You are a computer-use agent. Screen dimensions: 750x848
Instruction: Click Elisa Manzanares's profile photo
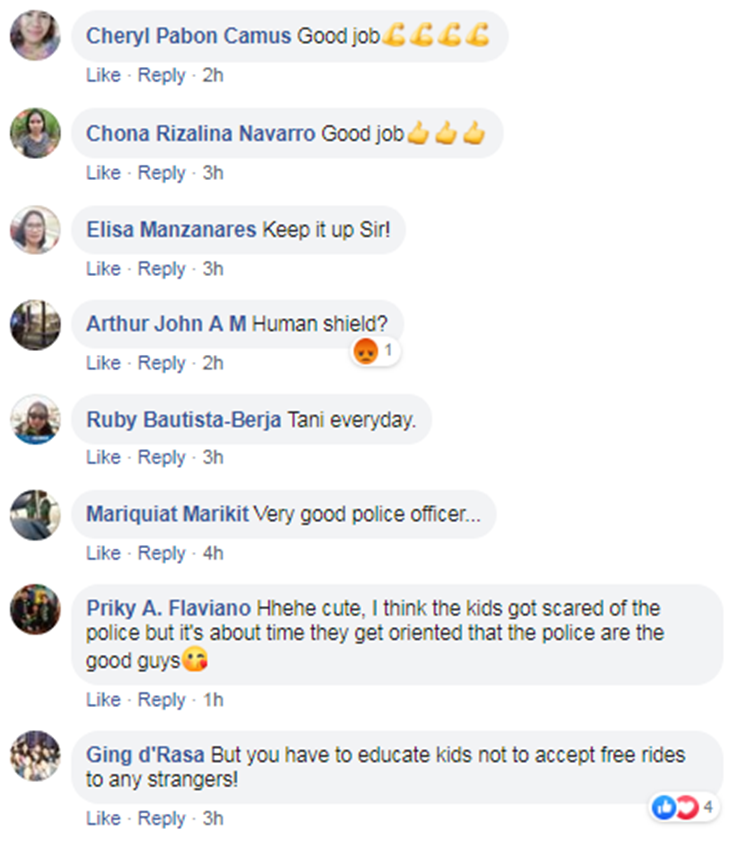[35, 230]
